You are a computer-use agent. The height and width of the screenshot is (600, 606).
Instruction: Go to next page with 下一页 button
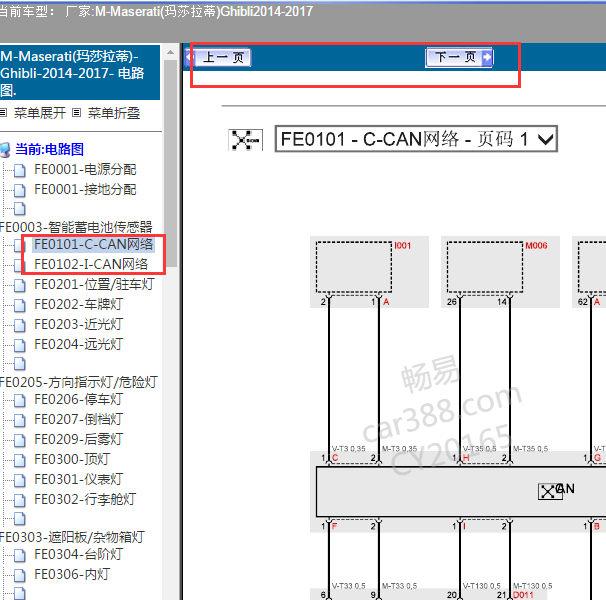coord(459,58)
